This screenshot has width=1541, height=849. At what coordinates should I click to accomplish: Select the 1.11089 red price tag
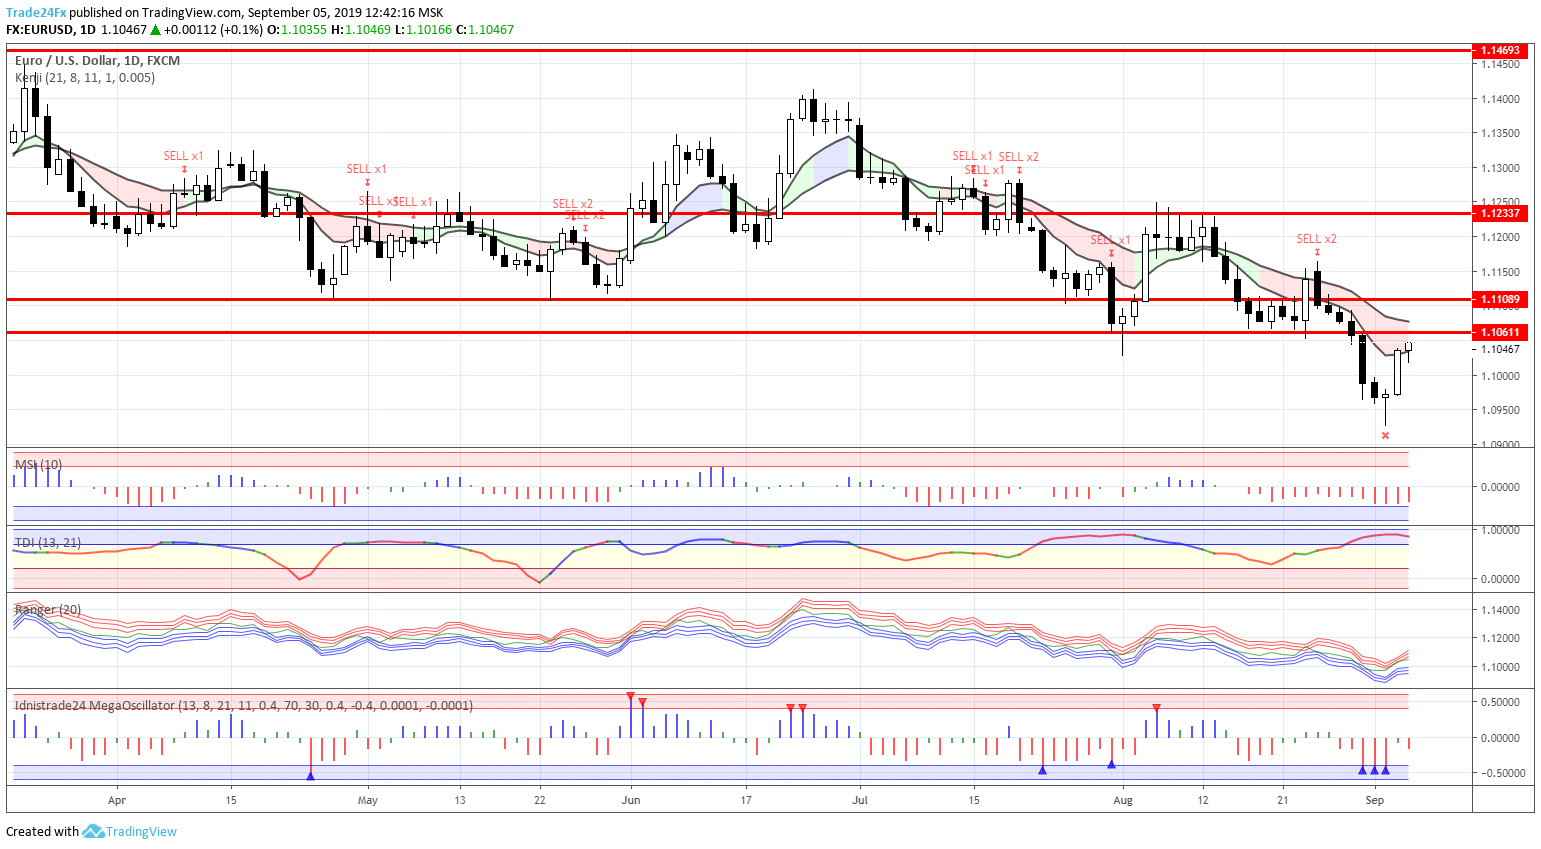point(1500,299)
